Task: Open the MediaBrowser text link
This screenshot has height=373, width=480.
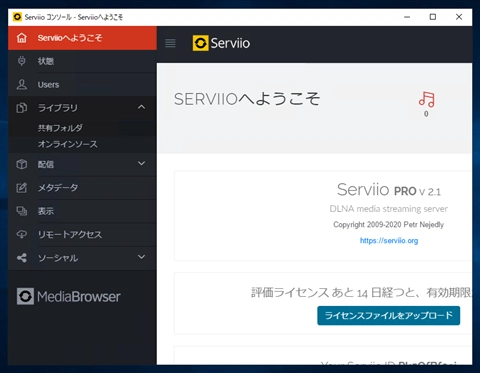Action: click(79, 296)
